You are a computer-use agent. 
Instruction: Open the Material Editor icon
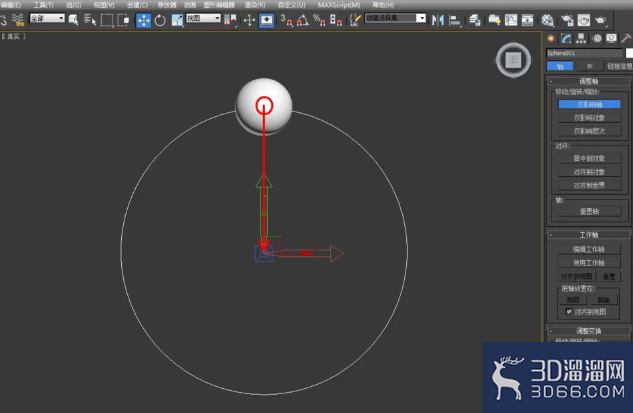point(547,20)
